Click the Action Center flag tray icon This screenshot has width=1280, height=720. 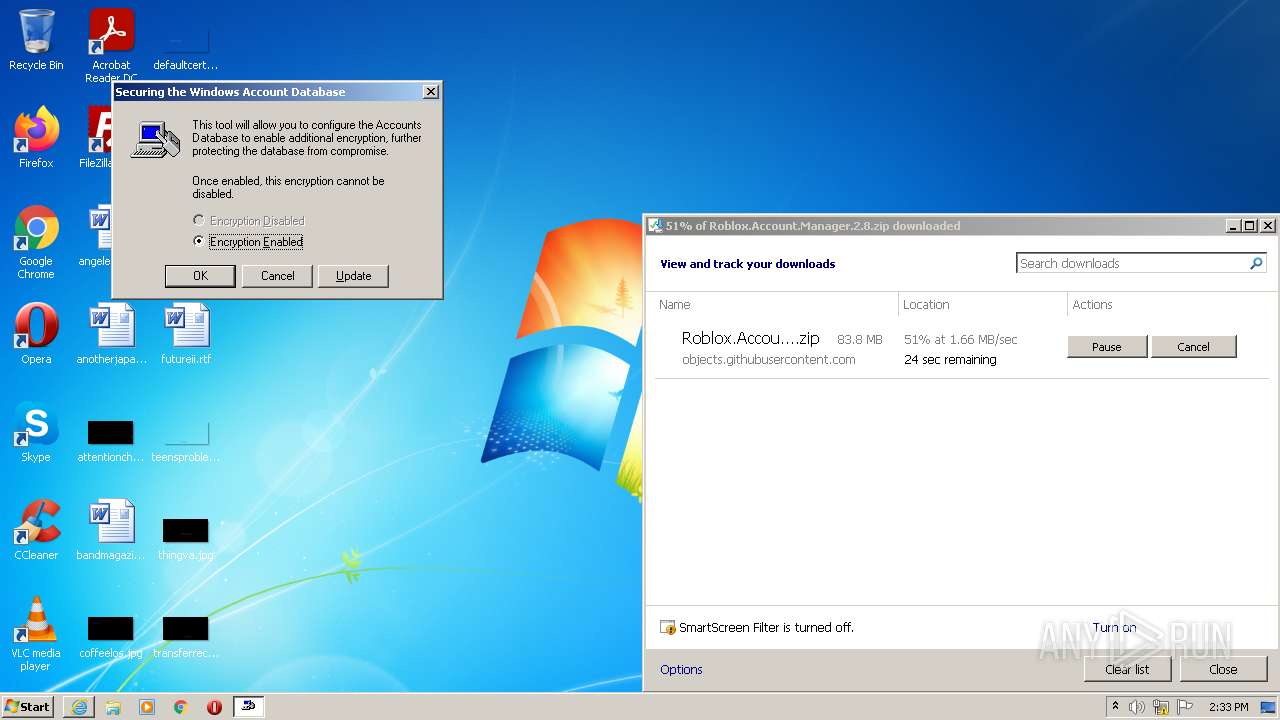tap(1185, 707)
